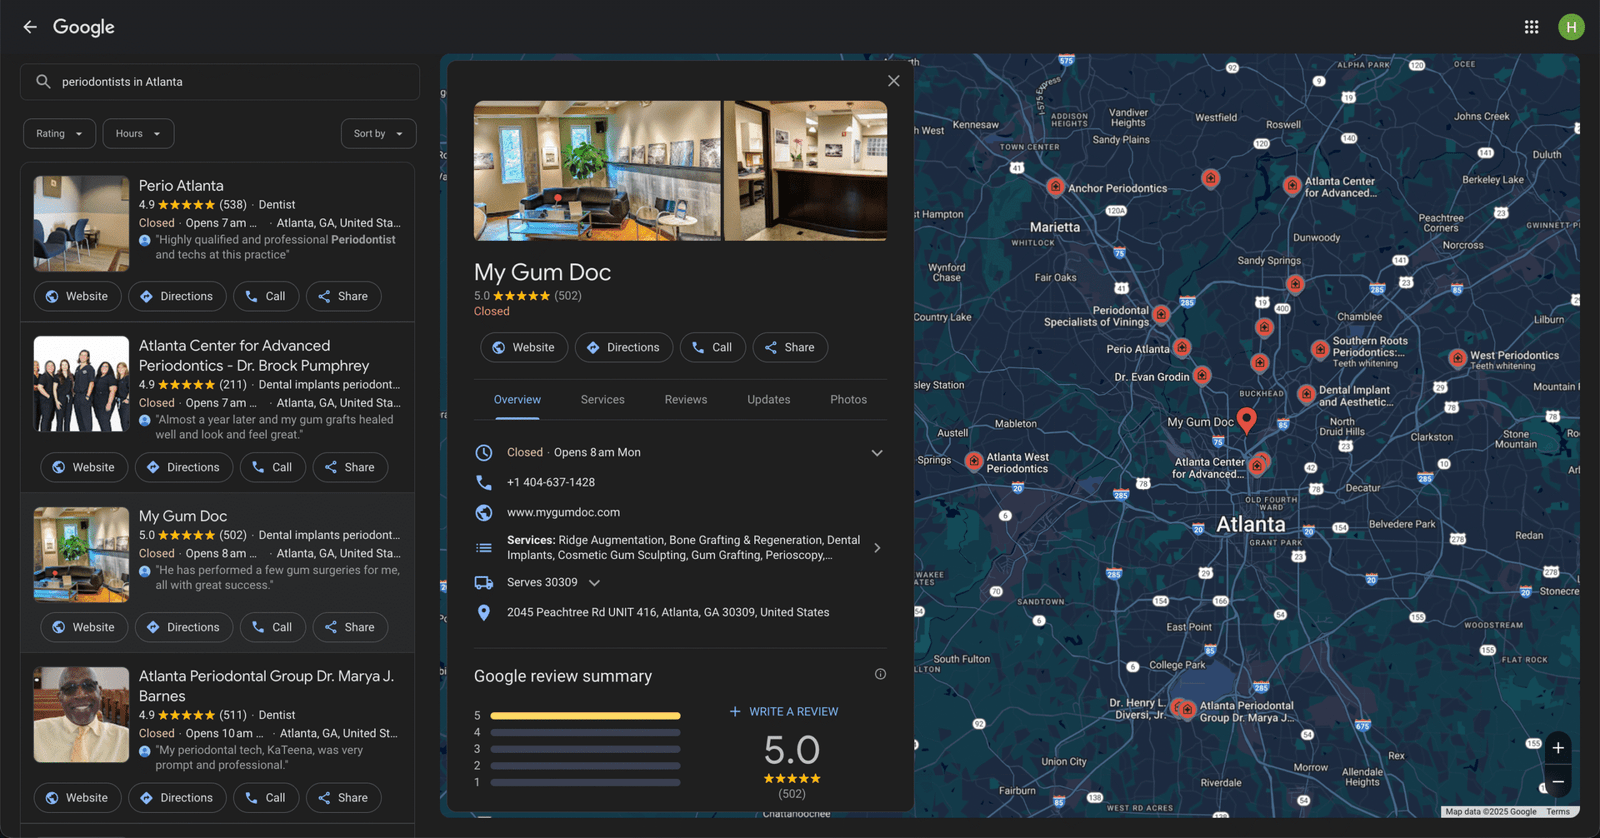Open Perio Atlanta's Website button
The height and width of the screenshot is (838, 1600).
78,297
